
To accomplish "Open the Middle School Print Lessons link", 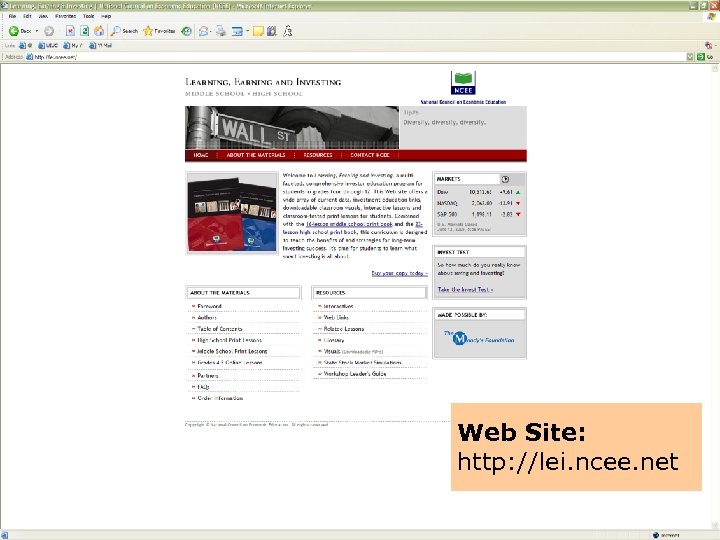I will click(232, 351).
